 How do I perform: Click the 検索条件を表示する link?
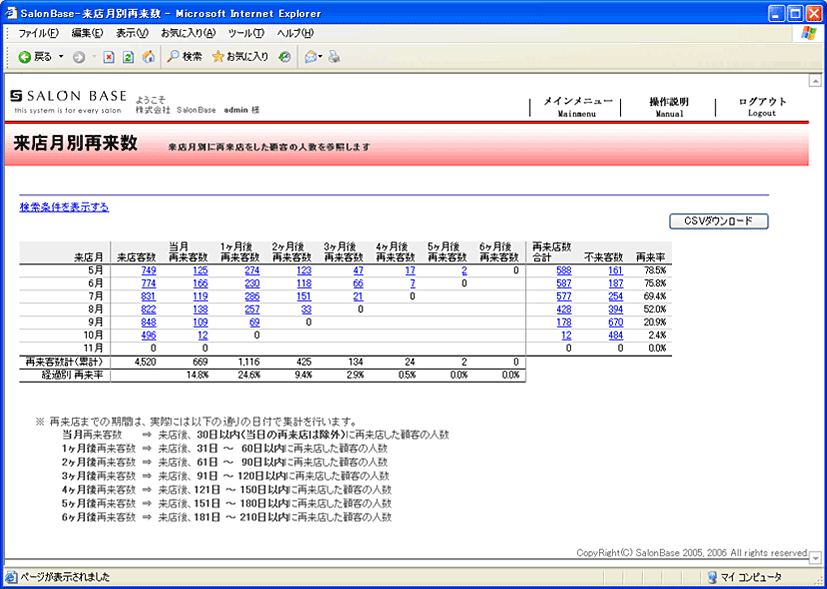click(64, 207)
